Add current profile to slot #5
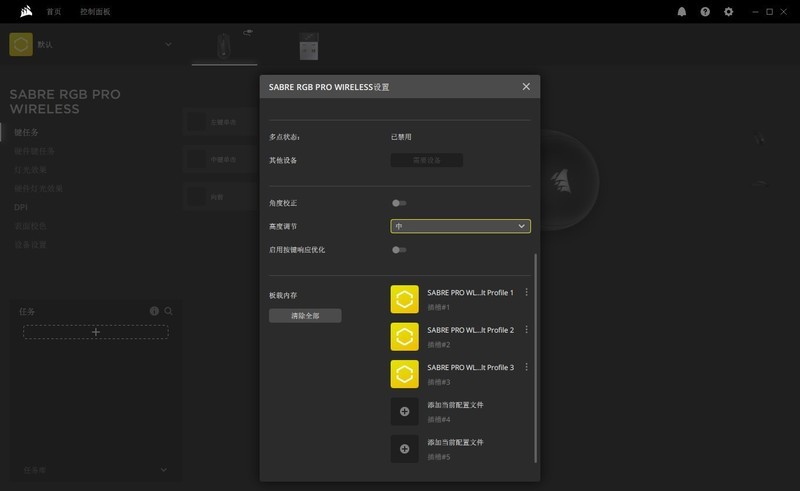The height and width of the screenshot is (491, 800). pyautogui.click(x=405, y=449)
